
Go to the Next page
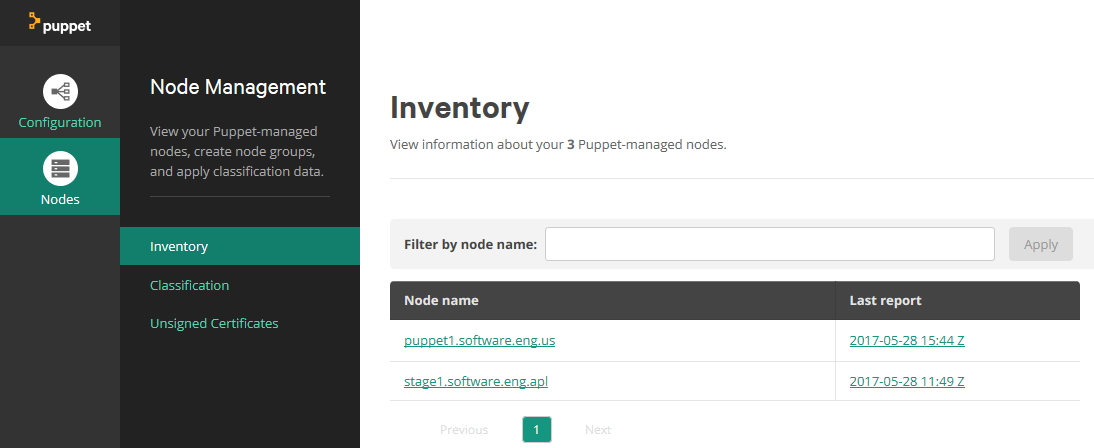coord(598,430)
